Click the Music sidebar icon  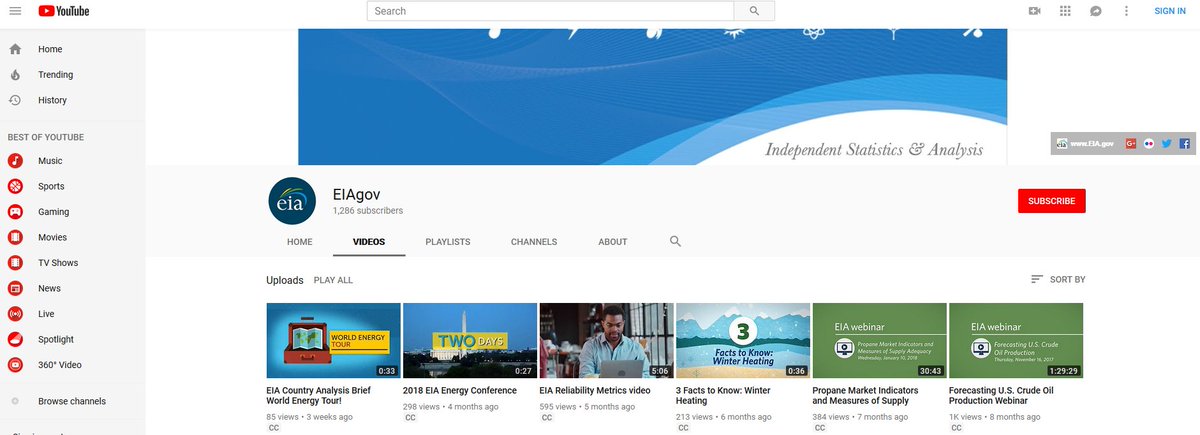tap(15, 161)
